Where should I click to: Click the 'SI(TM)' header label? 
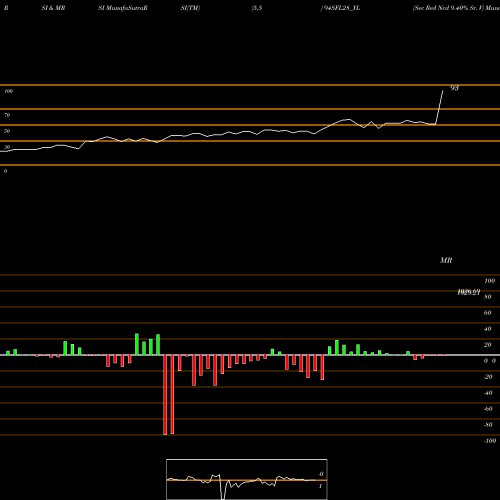click(x=190, y=8)
